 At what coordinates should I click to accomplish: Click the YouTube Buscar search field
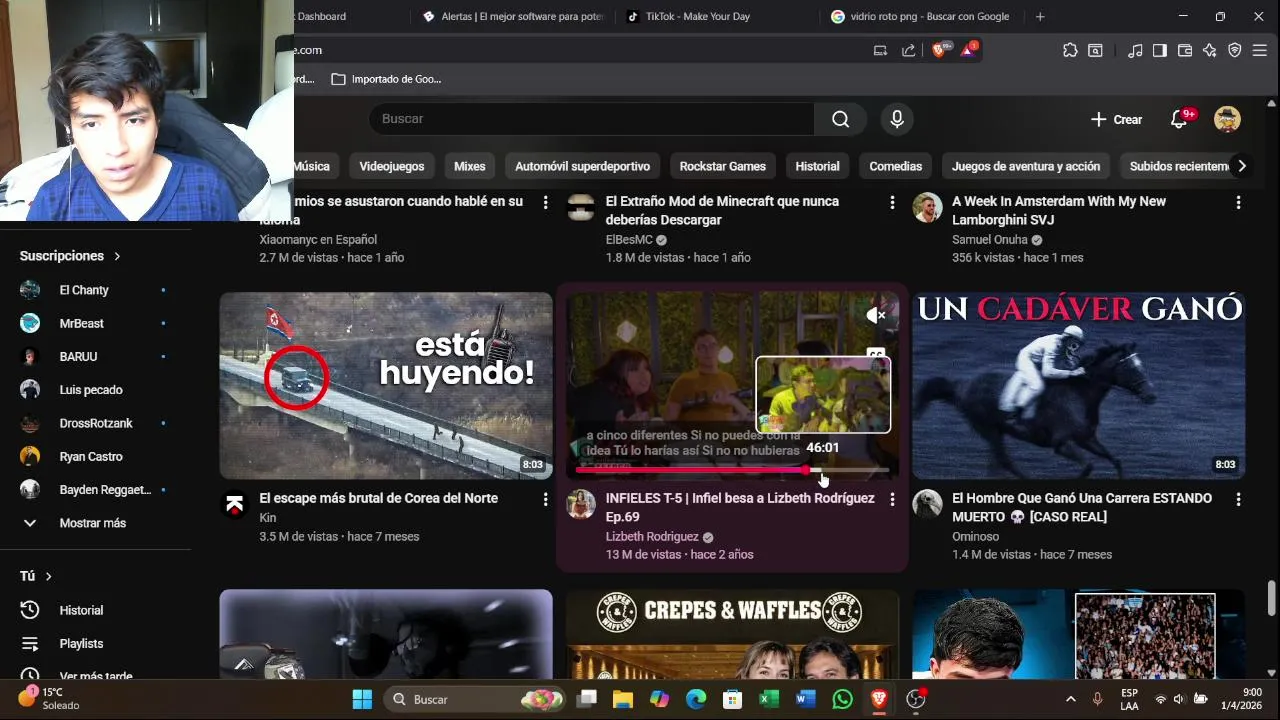[x=592, y=119]
